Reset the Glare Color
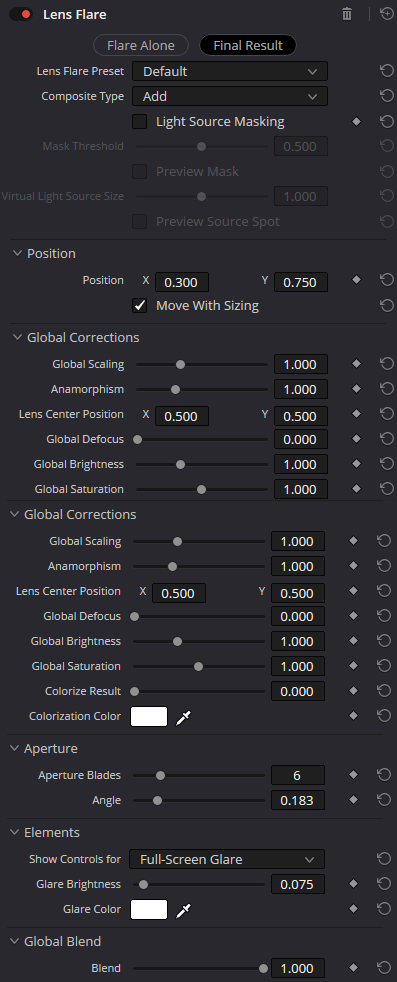 [x=383, y=909]
